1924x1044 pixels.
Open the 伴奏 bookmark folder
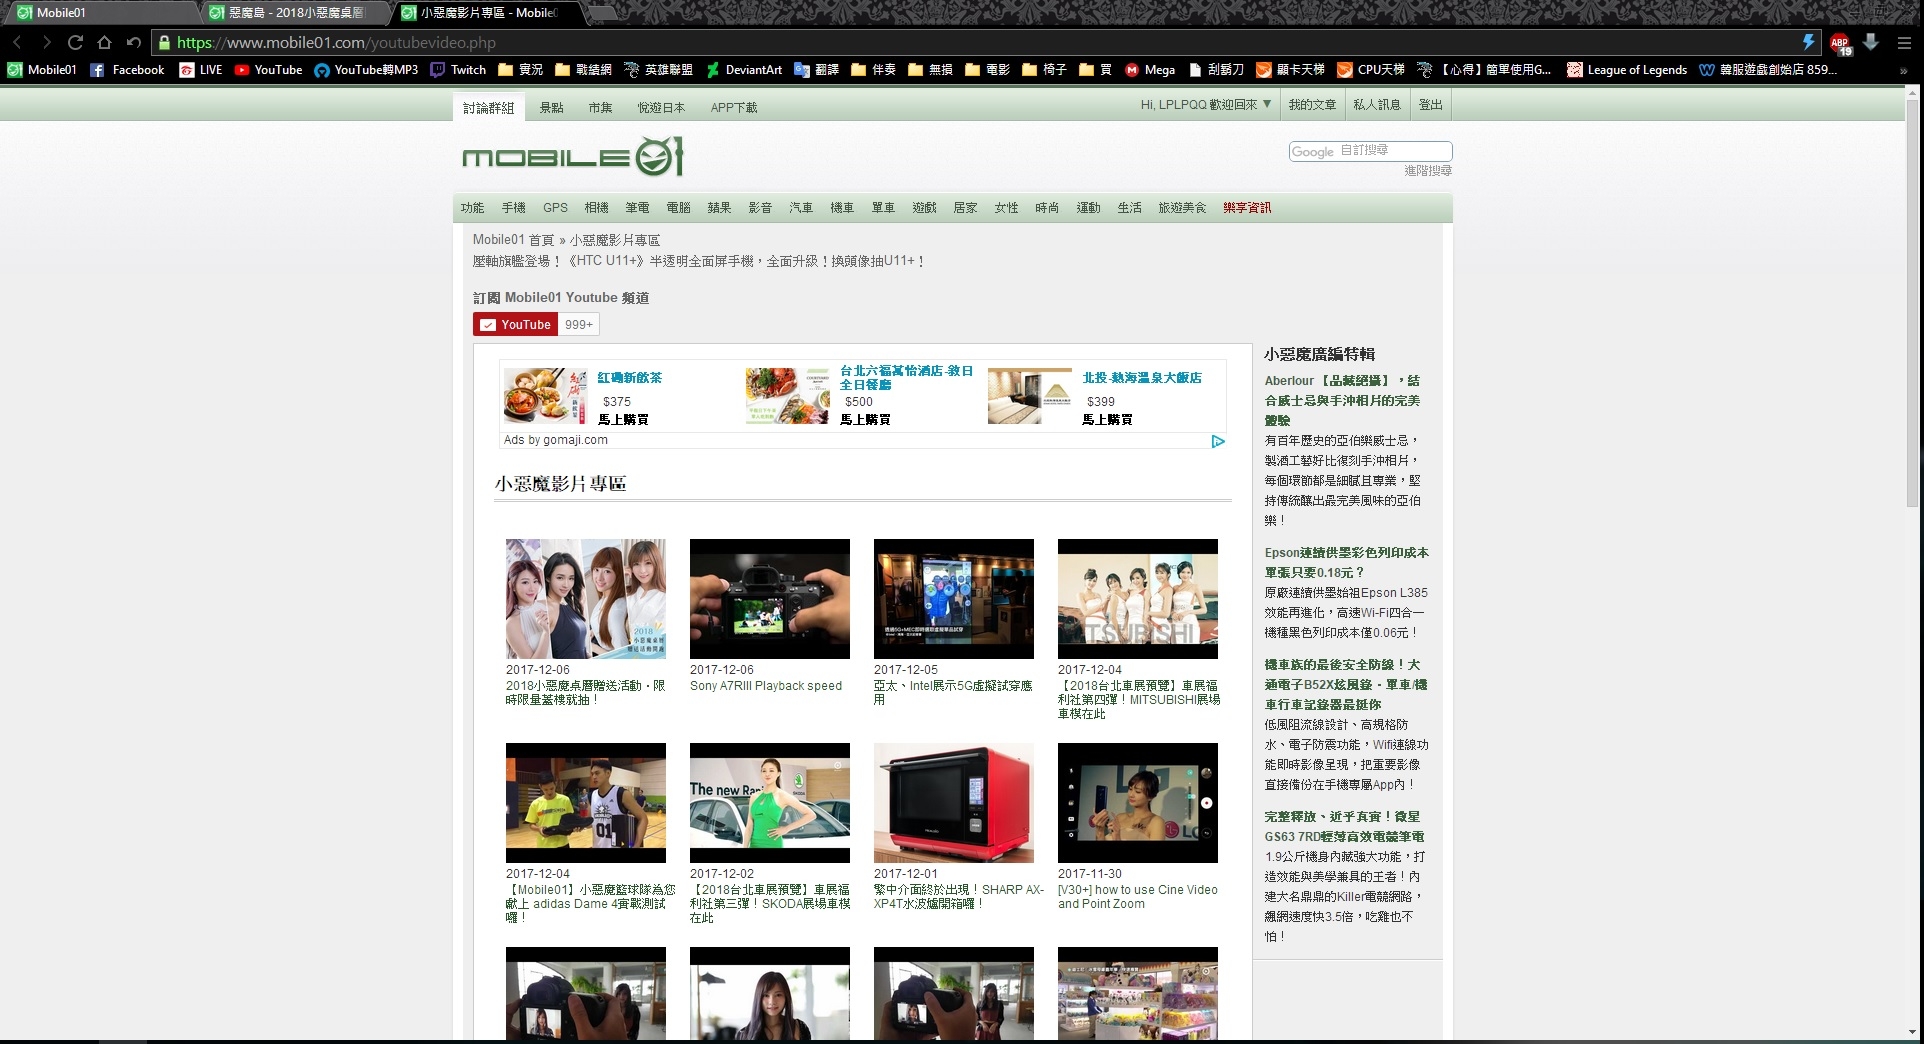coord(873,70)
